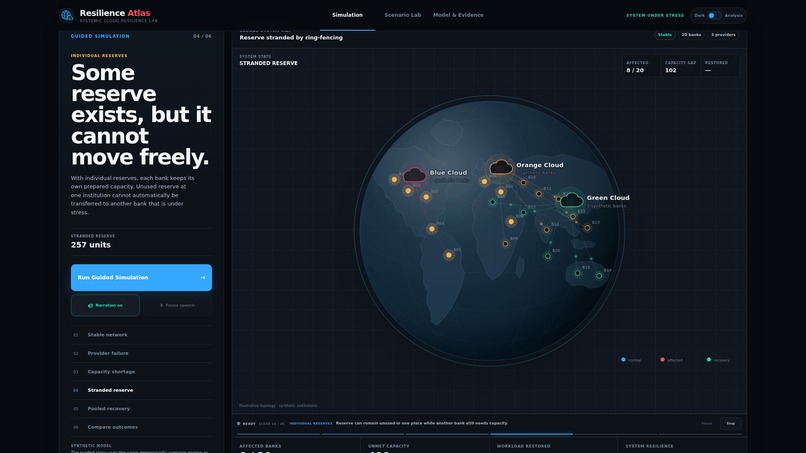
Task: Click the 257 units stranded reserve value
Action: tap(91, 245)
